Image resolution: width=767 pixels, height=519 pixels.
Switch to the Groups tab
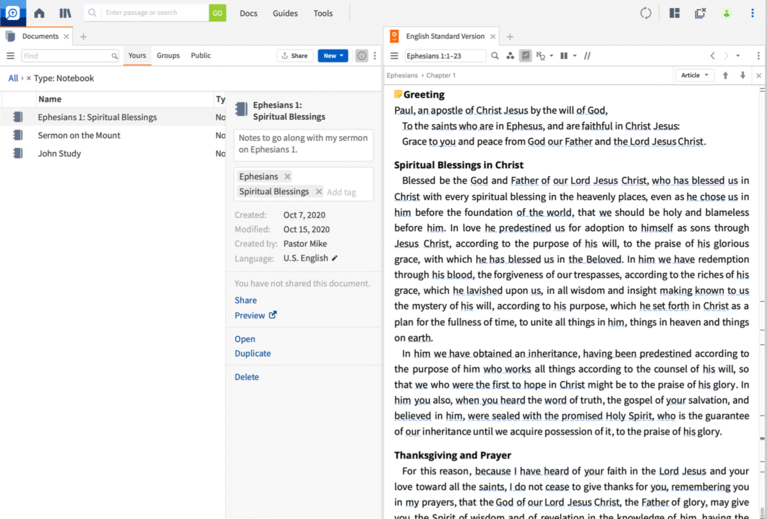click(168, 56)
